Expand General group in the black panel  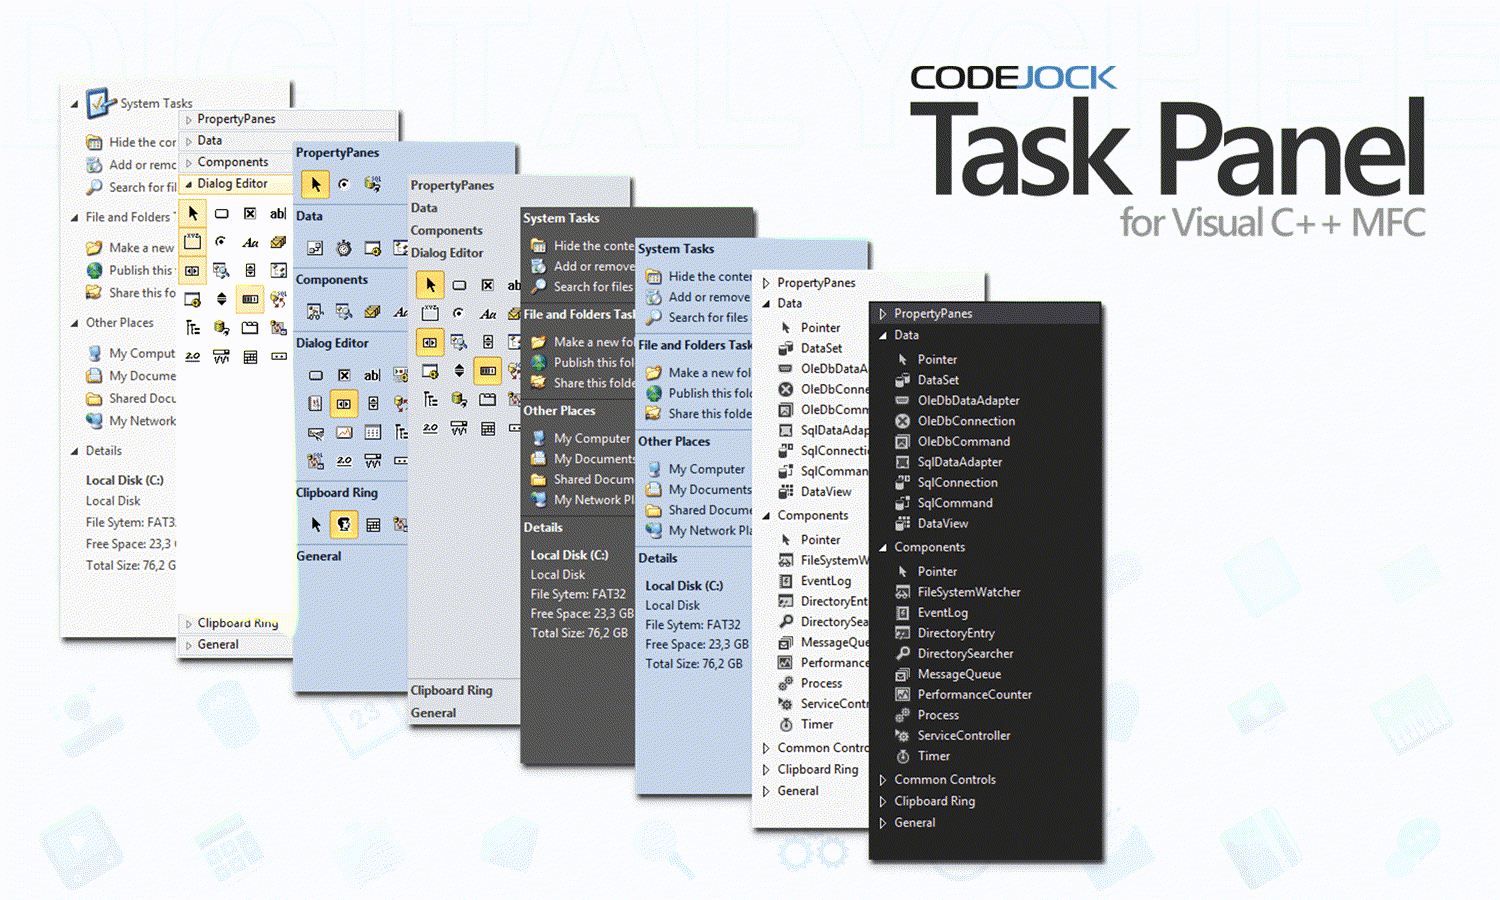tap(883, 823)
